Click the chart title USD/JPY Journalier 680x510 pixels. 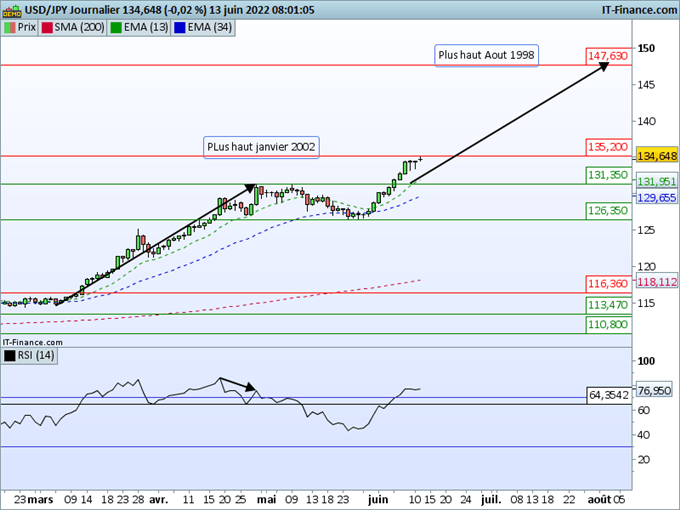coord(72,10)
